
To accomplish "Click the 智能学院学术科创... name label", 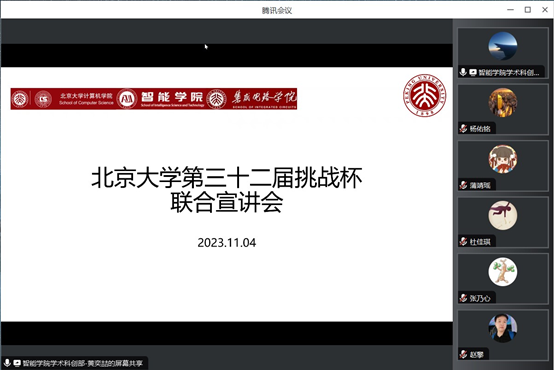I will coord(509,72).
